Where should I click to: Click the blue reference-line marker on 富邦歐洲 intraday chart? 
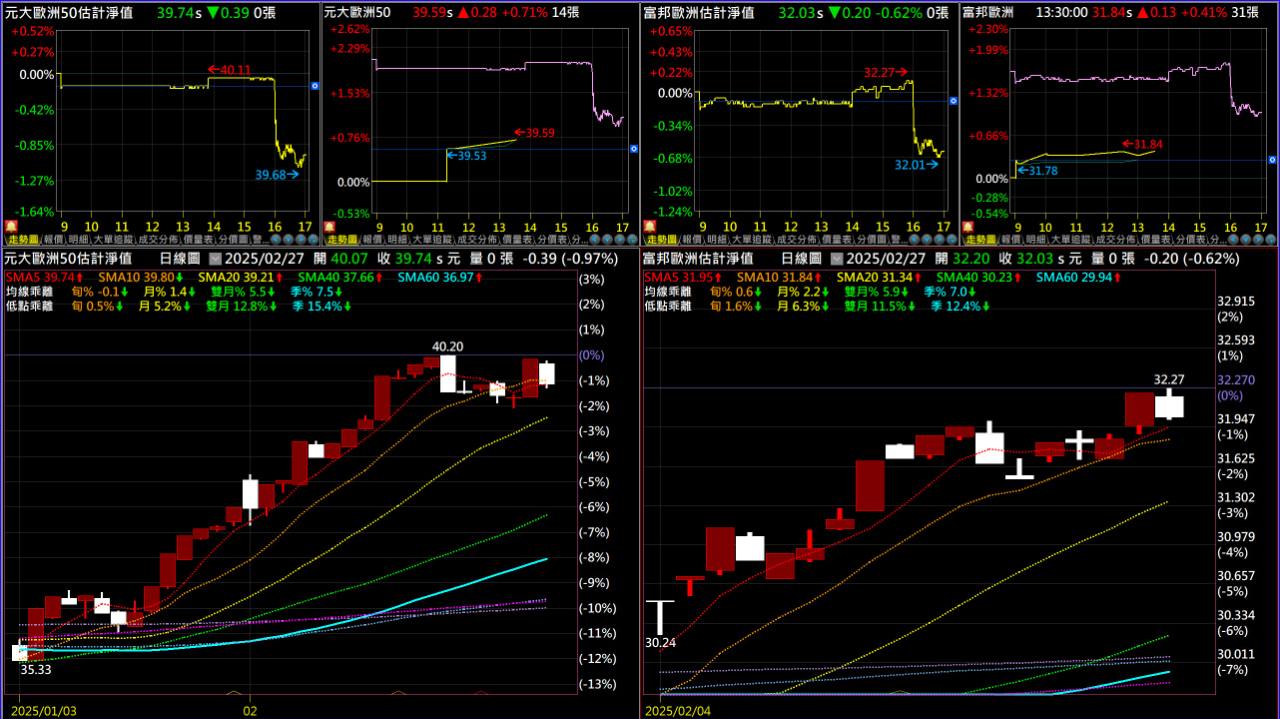point(1272,159)
